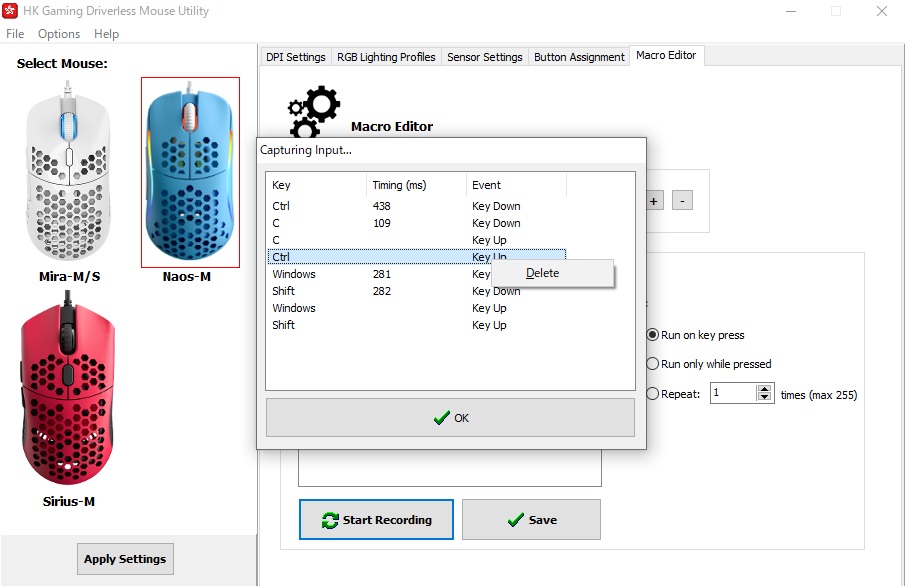Click the green checkmark on Save button
Viewport: 905px width, 586px height.
click(x=515, y=520)
